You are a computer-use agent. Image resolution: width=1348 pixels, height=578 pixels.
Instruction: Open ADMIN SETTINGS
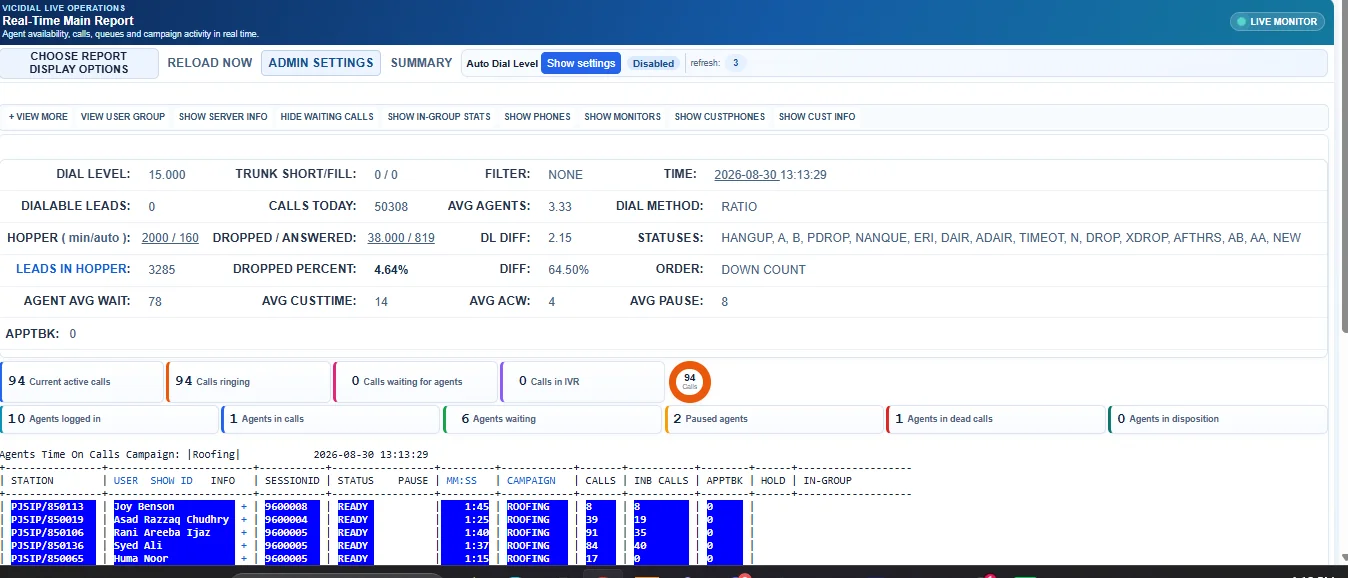[x=321, y=63]
